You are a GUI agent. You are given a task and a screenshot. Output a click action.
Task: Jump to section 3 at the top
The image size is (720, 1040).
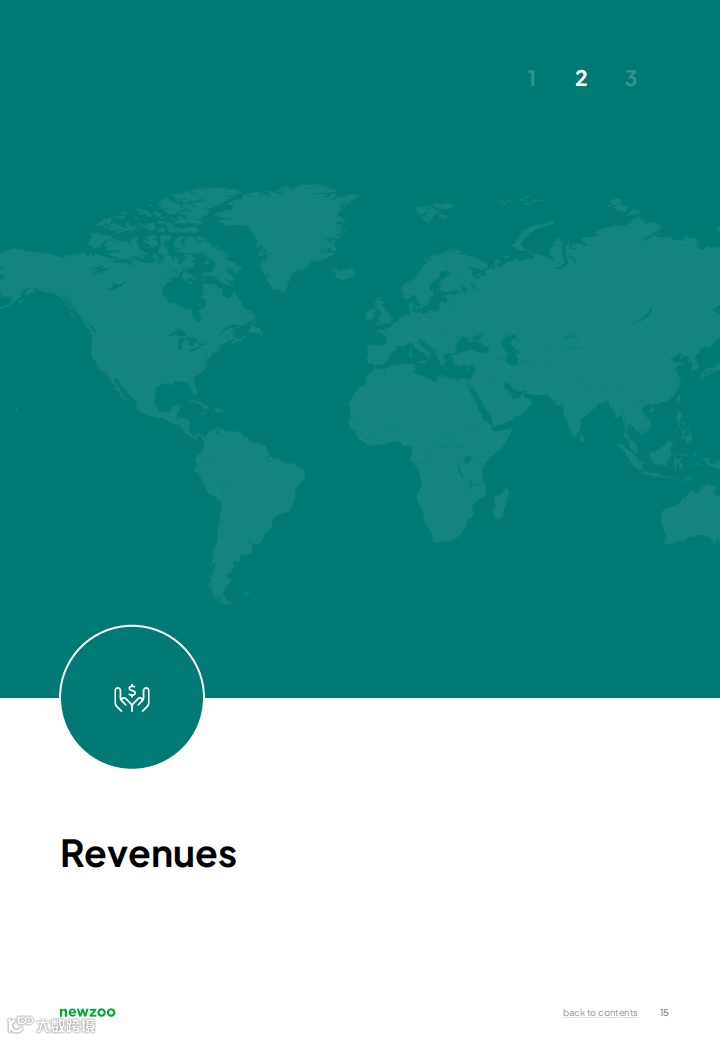point(630,78)
